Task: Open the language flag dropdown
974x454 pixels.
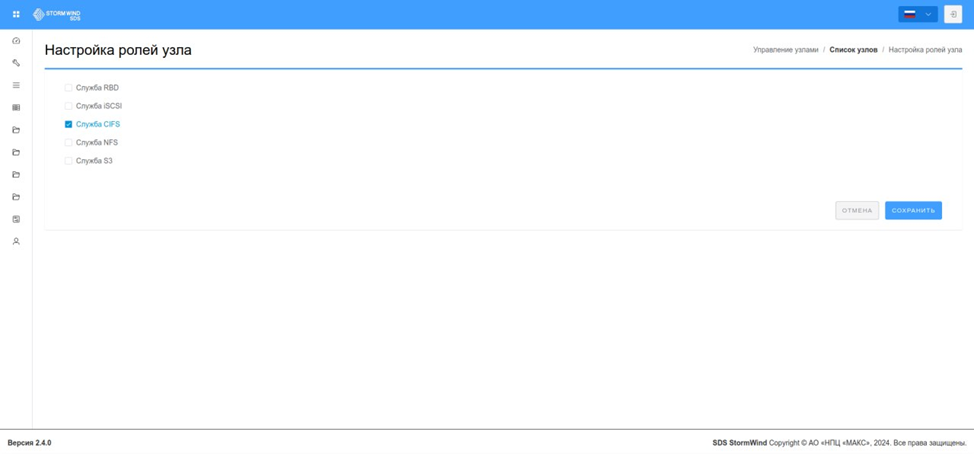Action: (x=917, y=14)
